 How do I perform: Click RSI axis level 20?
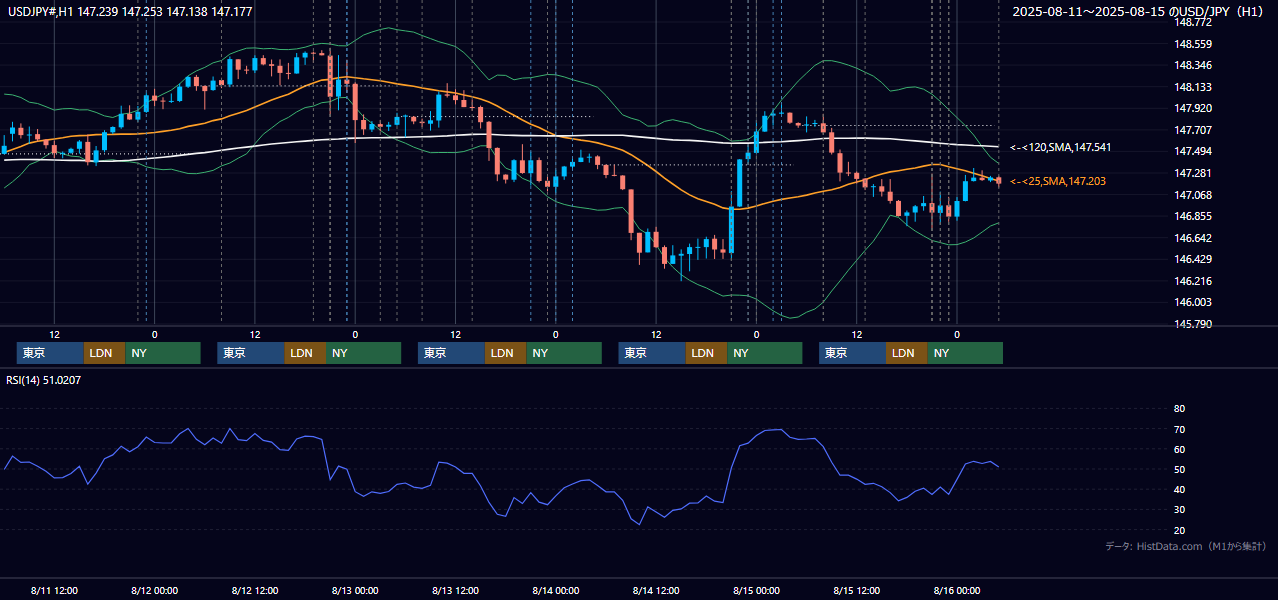click(1179, 530)
